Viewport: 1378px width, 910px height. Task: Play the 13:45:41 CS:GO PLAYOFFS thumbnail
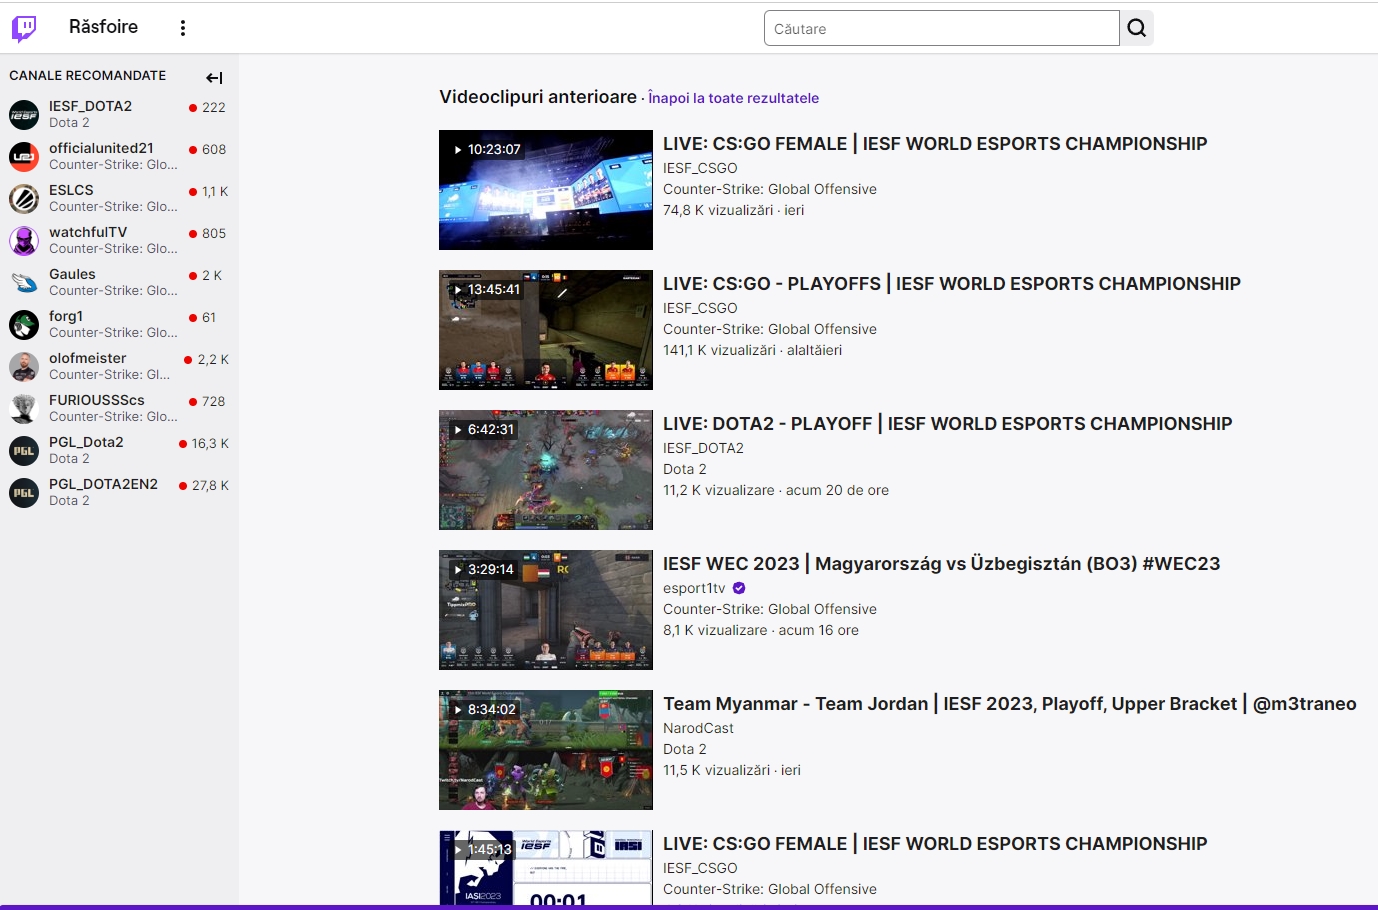point(546,330)
